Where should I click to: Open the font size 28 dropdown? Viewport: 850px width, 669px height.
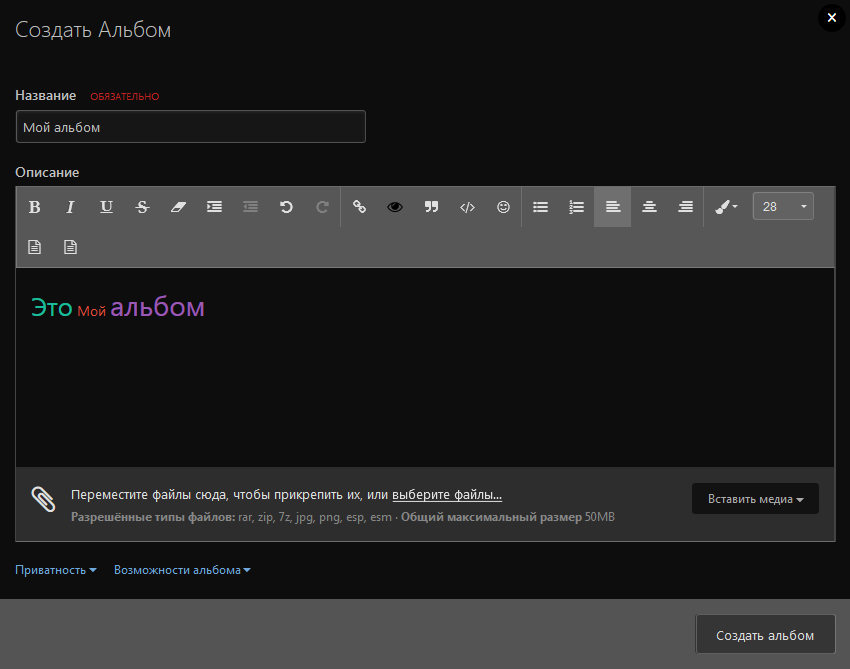(x=783, y=207)
